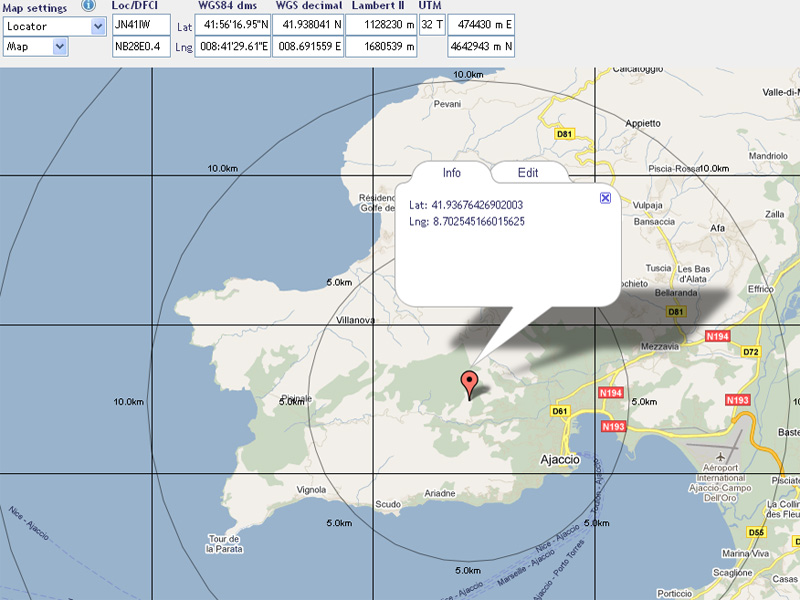Click the NB28E0.4 DFCI field
The width and height of the screenshot is (800, 600).
(x=141, y=46)
